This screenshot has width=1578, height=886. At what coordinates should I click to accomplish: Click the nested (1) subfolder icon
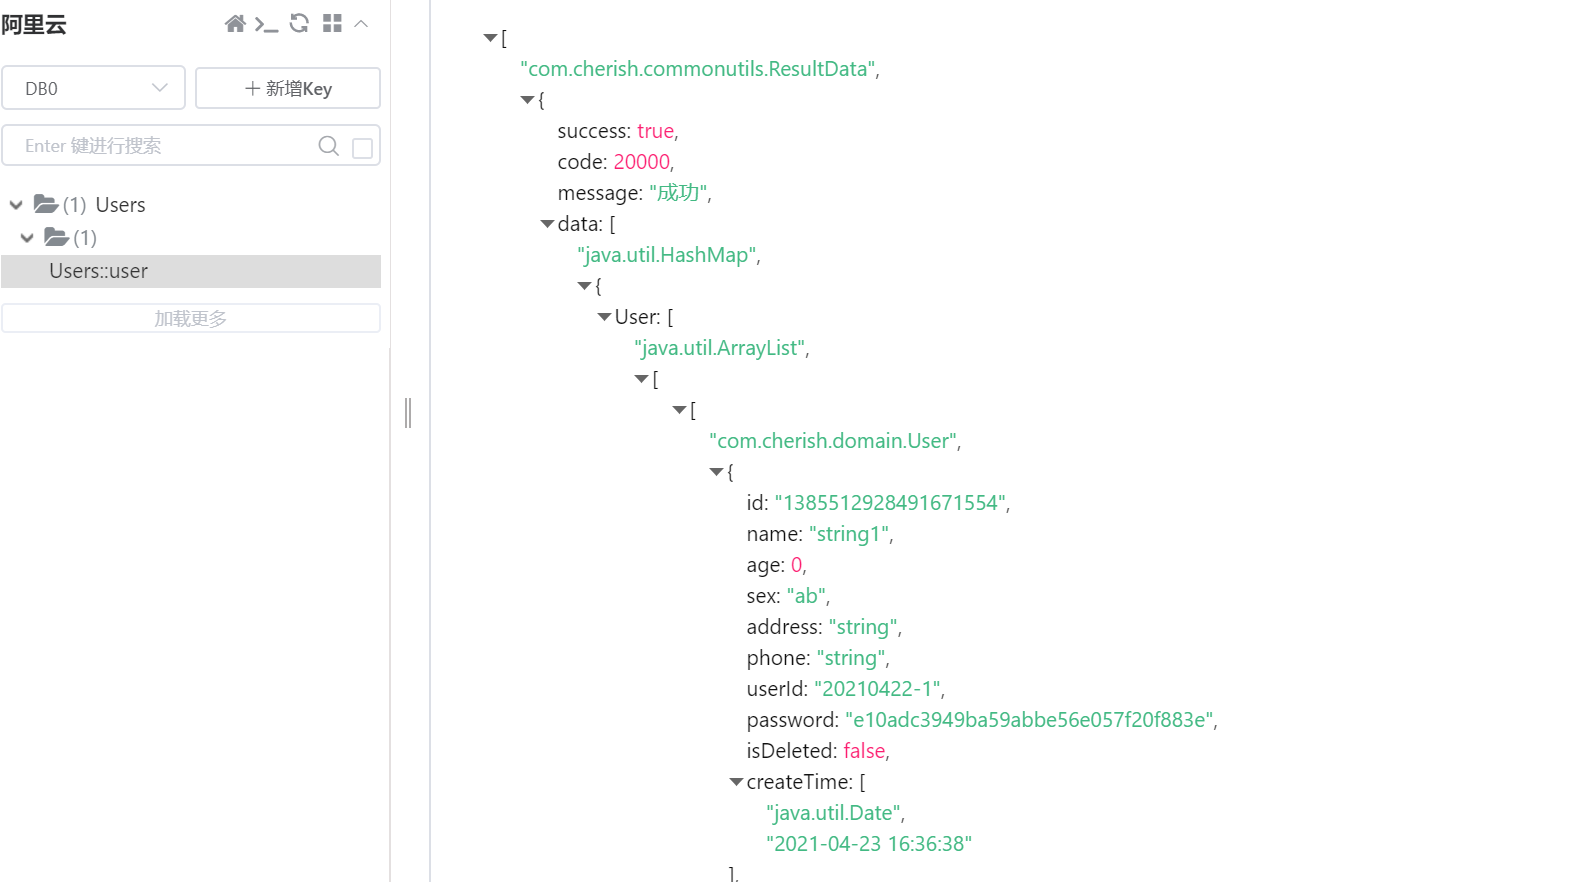pos(57,238)
